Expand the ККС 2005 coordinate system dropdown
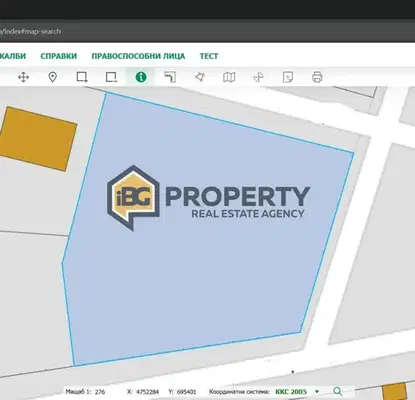The image size is (415, 400). [317, 391]
